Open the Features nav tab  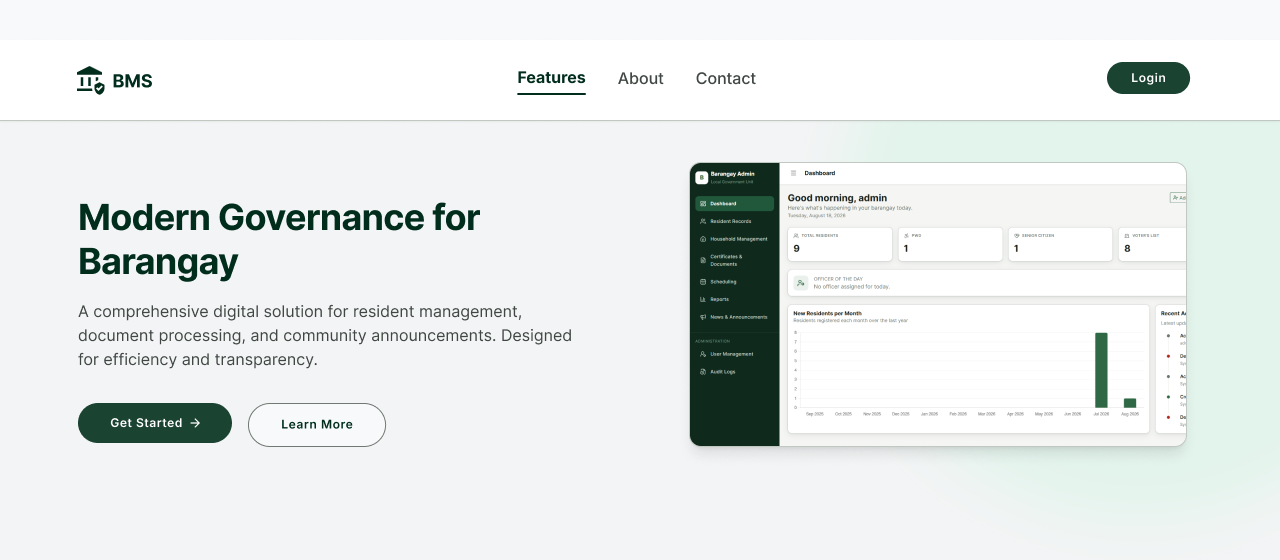(x=551, y=78)
